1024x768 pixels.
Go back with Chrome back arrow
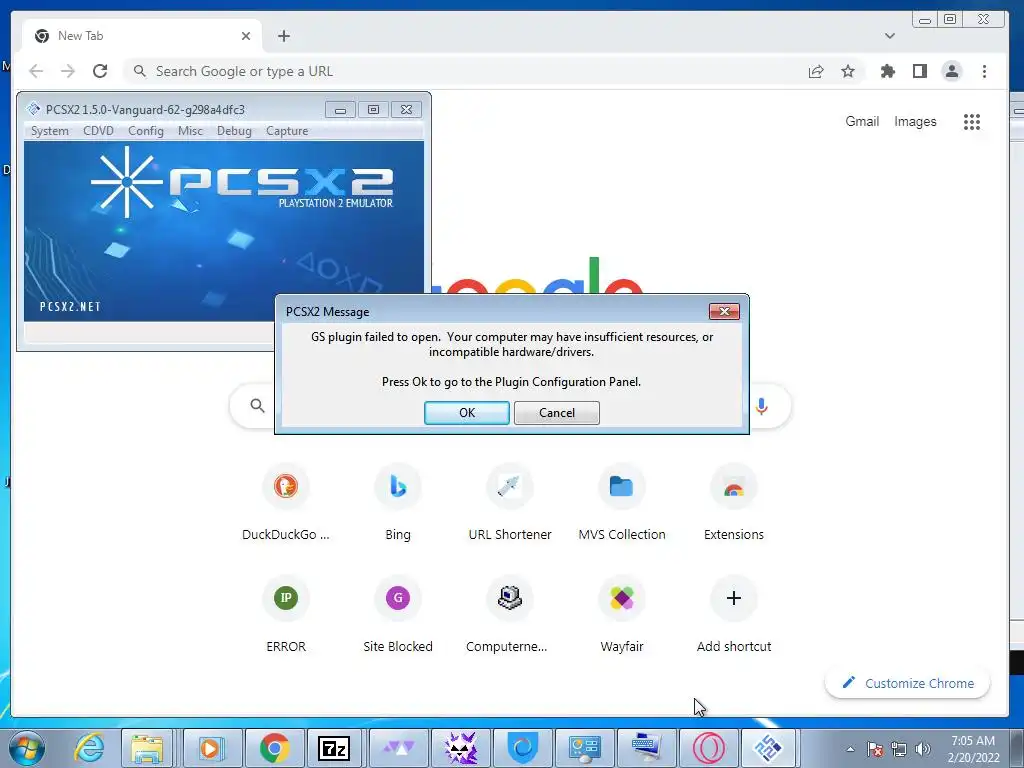pos(36,71)
